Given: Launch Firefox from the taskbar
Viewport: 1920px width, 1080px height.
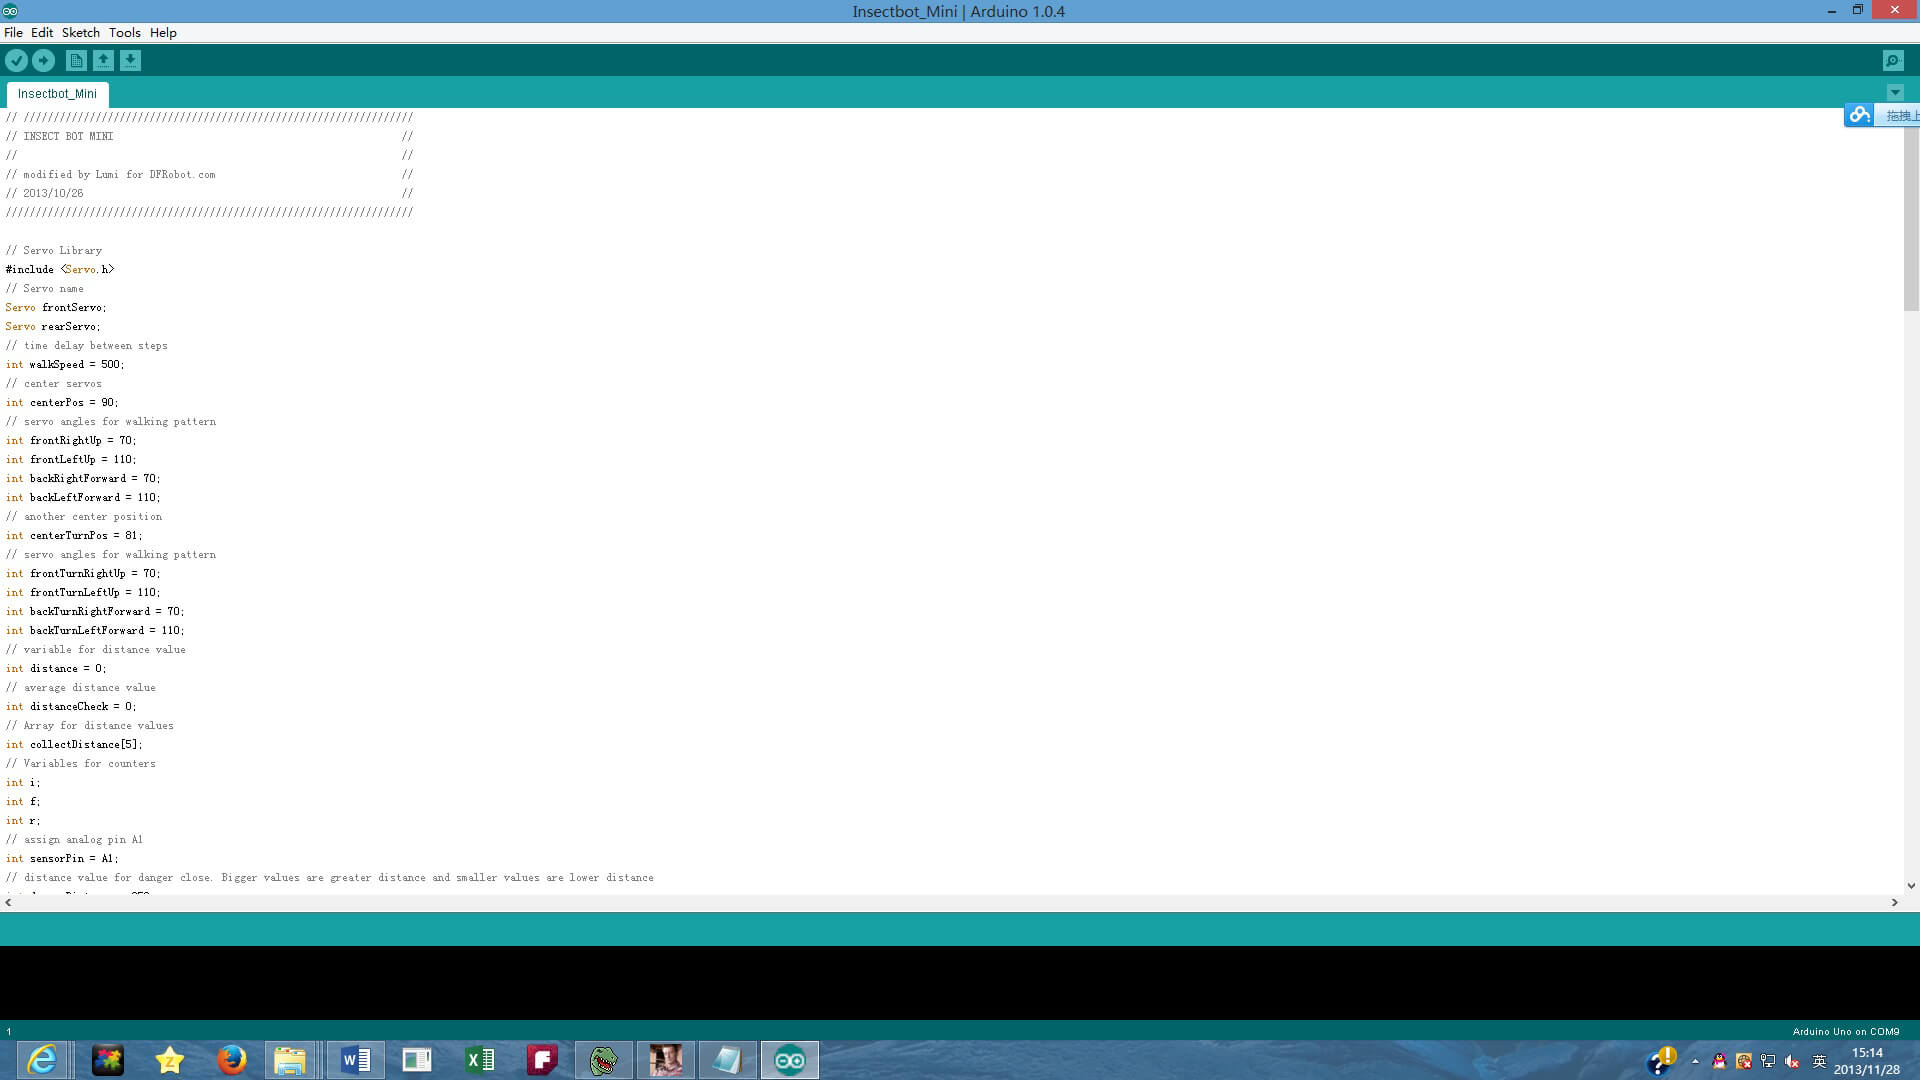Looking at the screenshot, I should [232, 1060].
